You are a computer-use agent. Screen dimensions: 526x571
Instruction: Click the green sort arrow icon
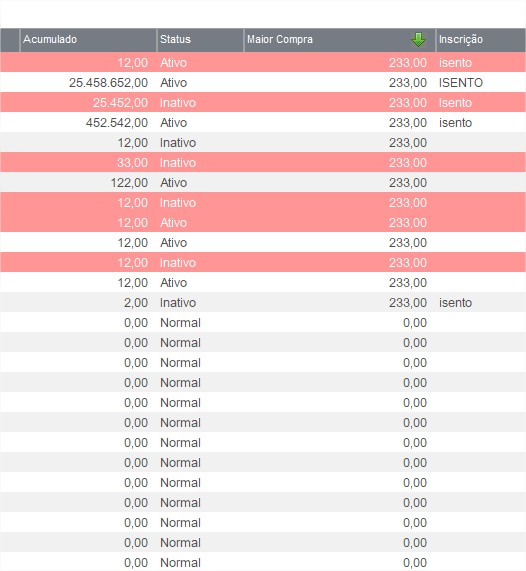point(418,39)
